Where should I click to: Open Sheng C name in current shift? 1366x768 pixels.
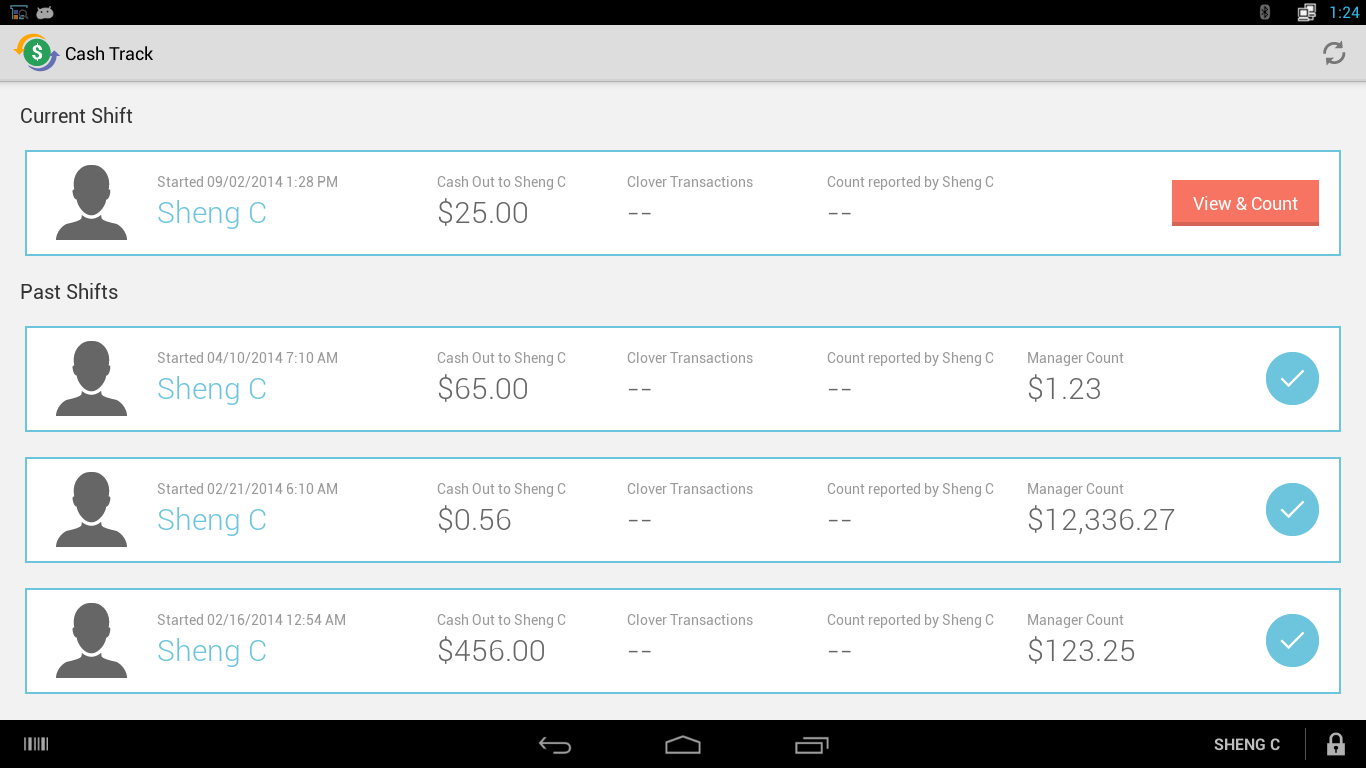click(212, 213)
